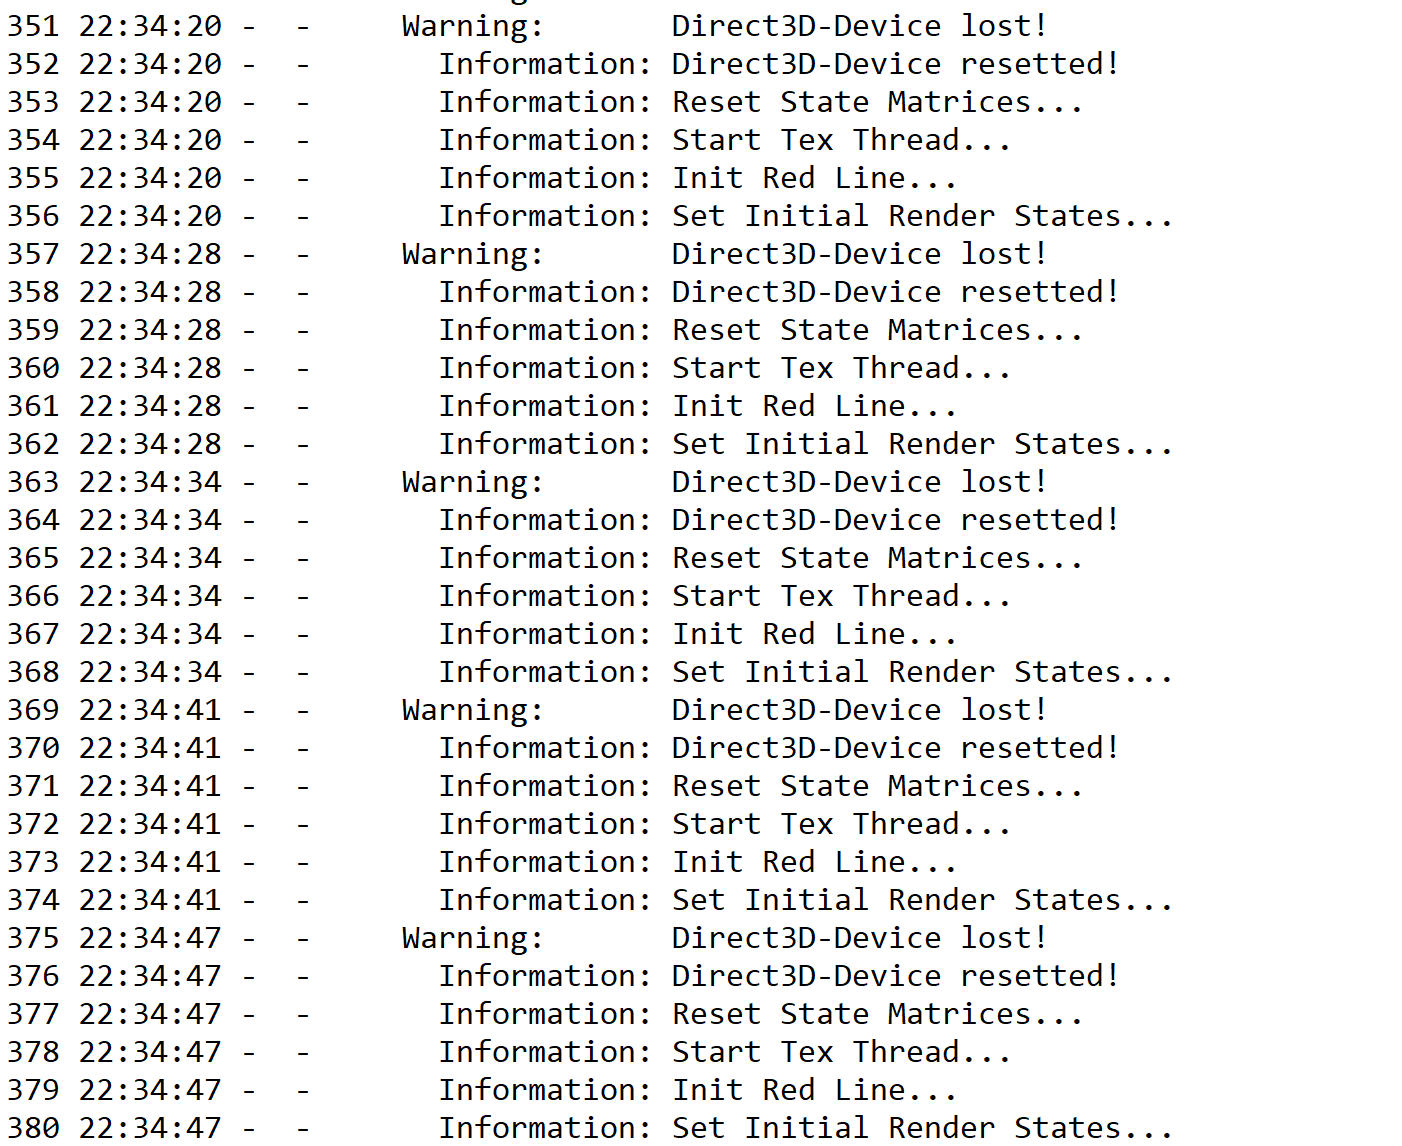
Task: Click 'Init Red Line...' on line 355
Action: point(814,178)
